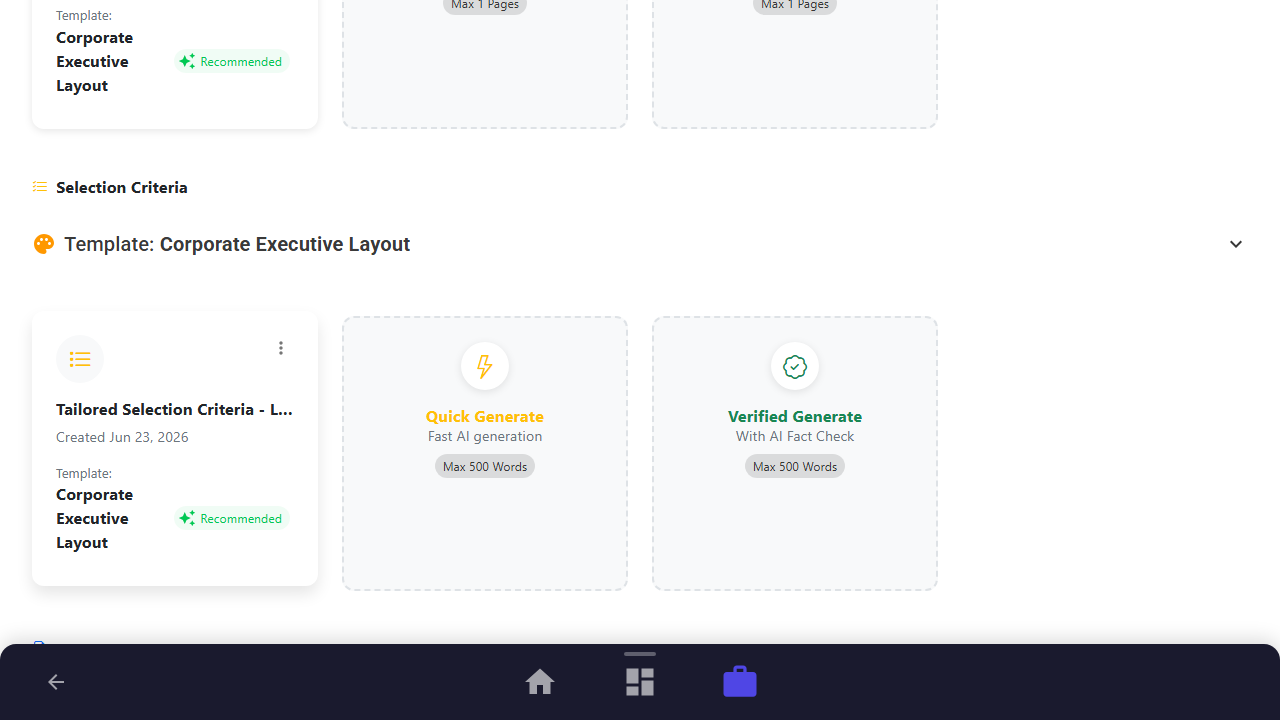This screenshot has width=1280, height=720.
Task: Click the "Created Jun 23, 2026" date text
Action: point(122,437)
